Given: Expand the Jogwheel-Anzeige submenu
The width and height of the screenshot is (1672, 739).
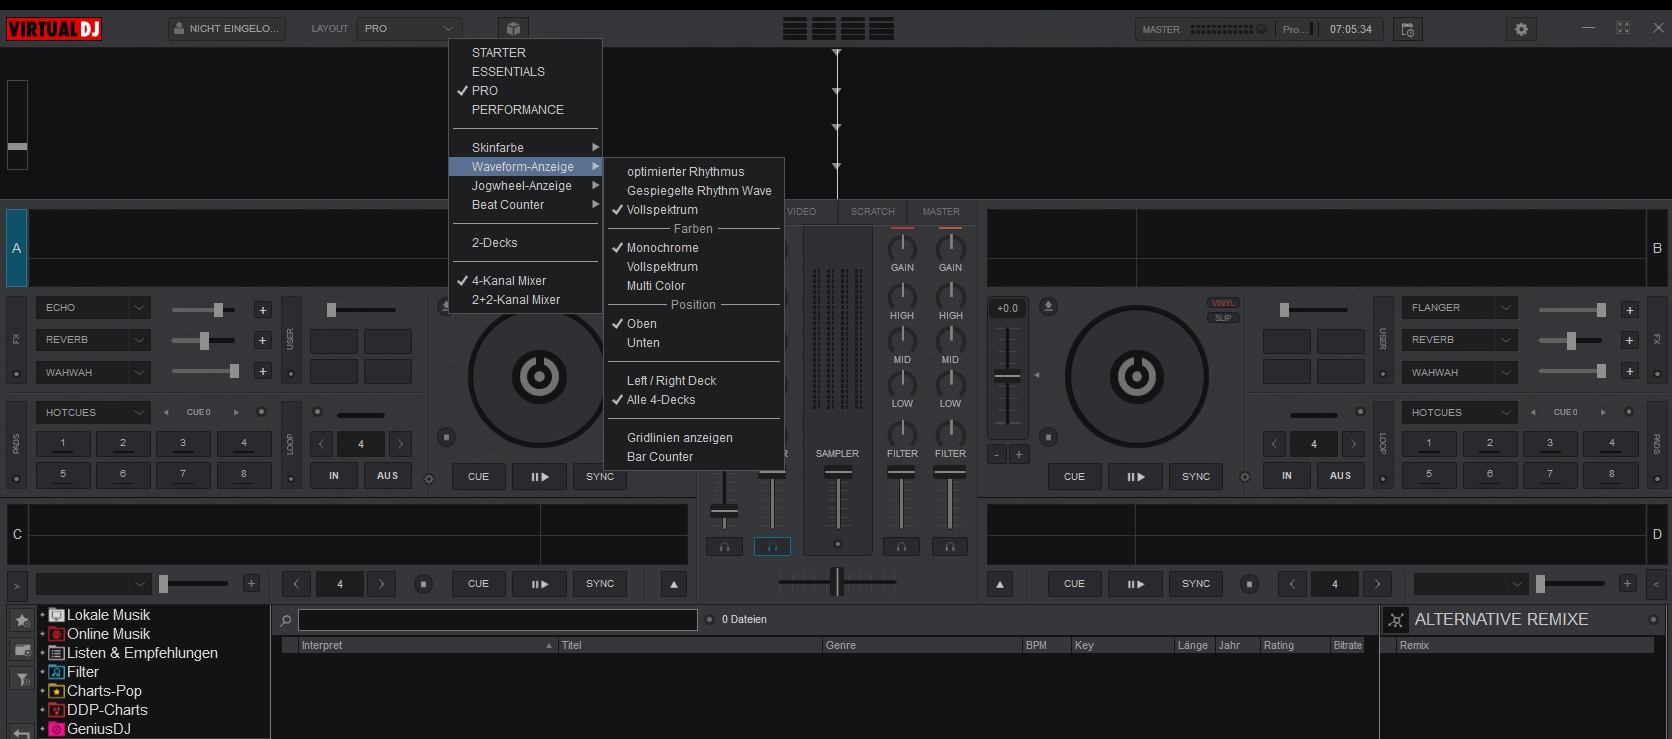Looking at the screenshot, I should [x=525, y=186].
